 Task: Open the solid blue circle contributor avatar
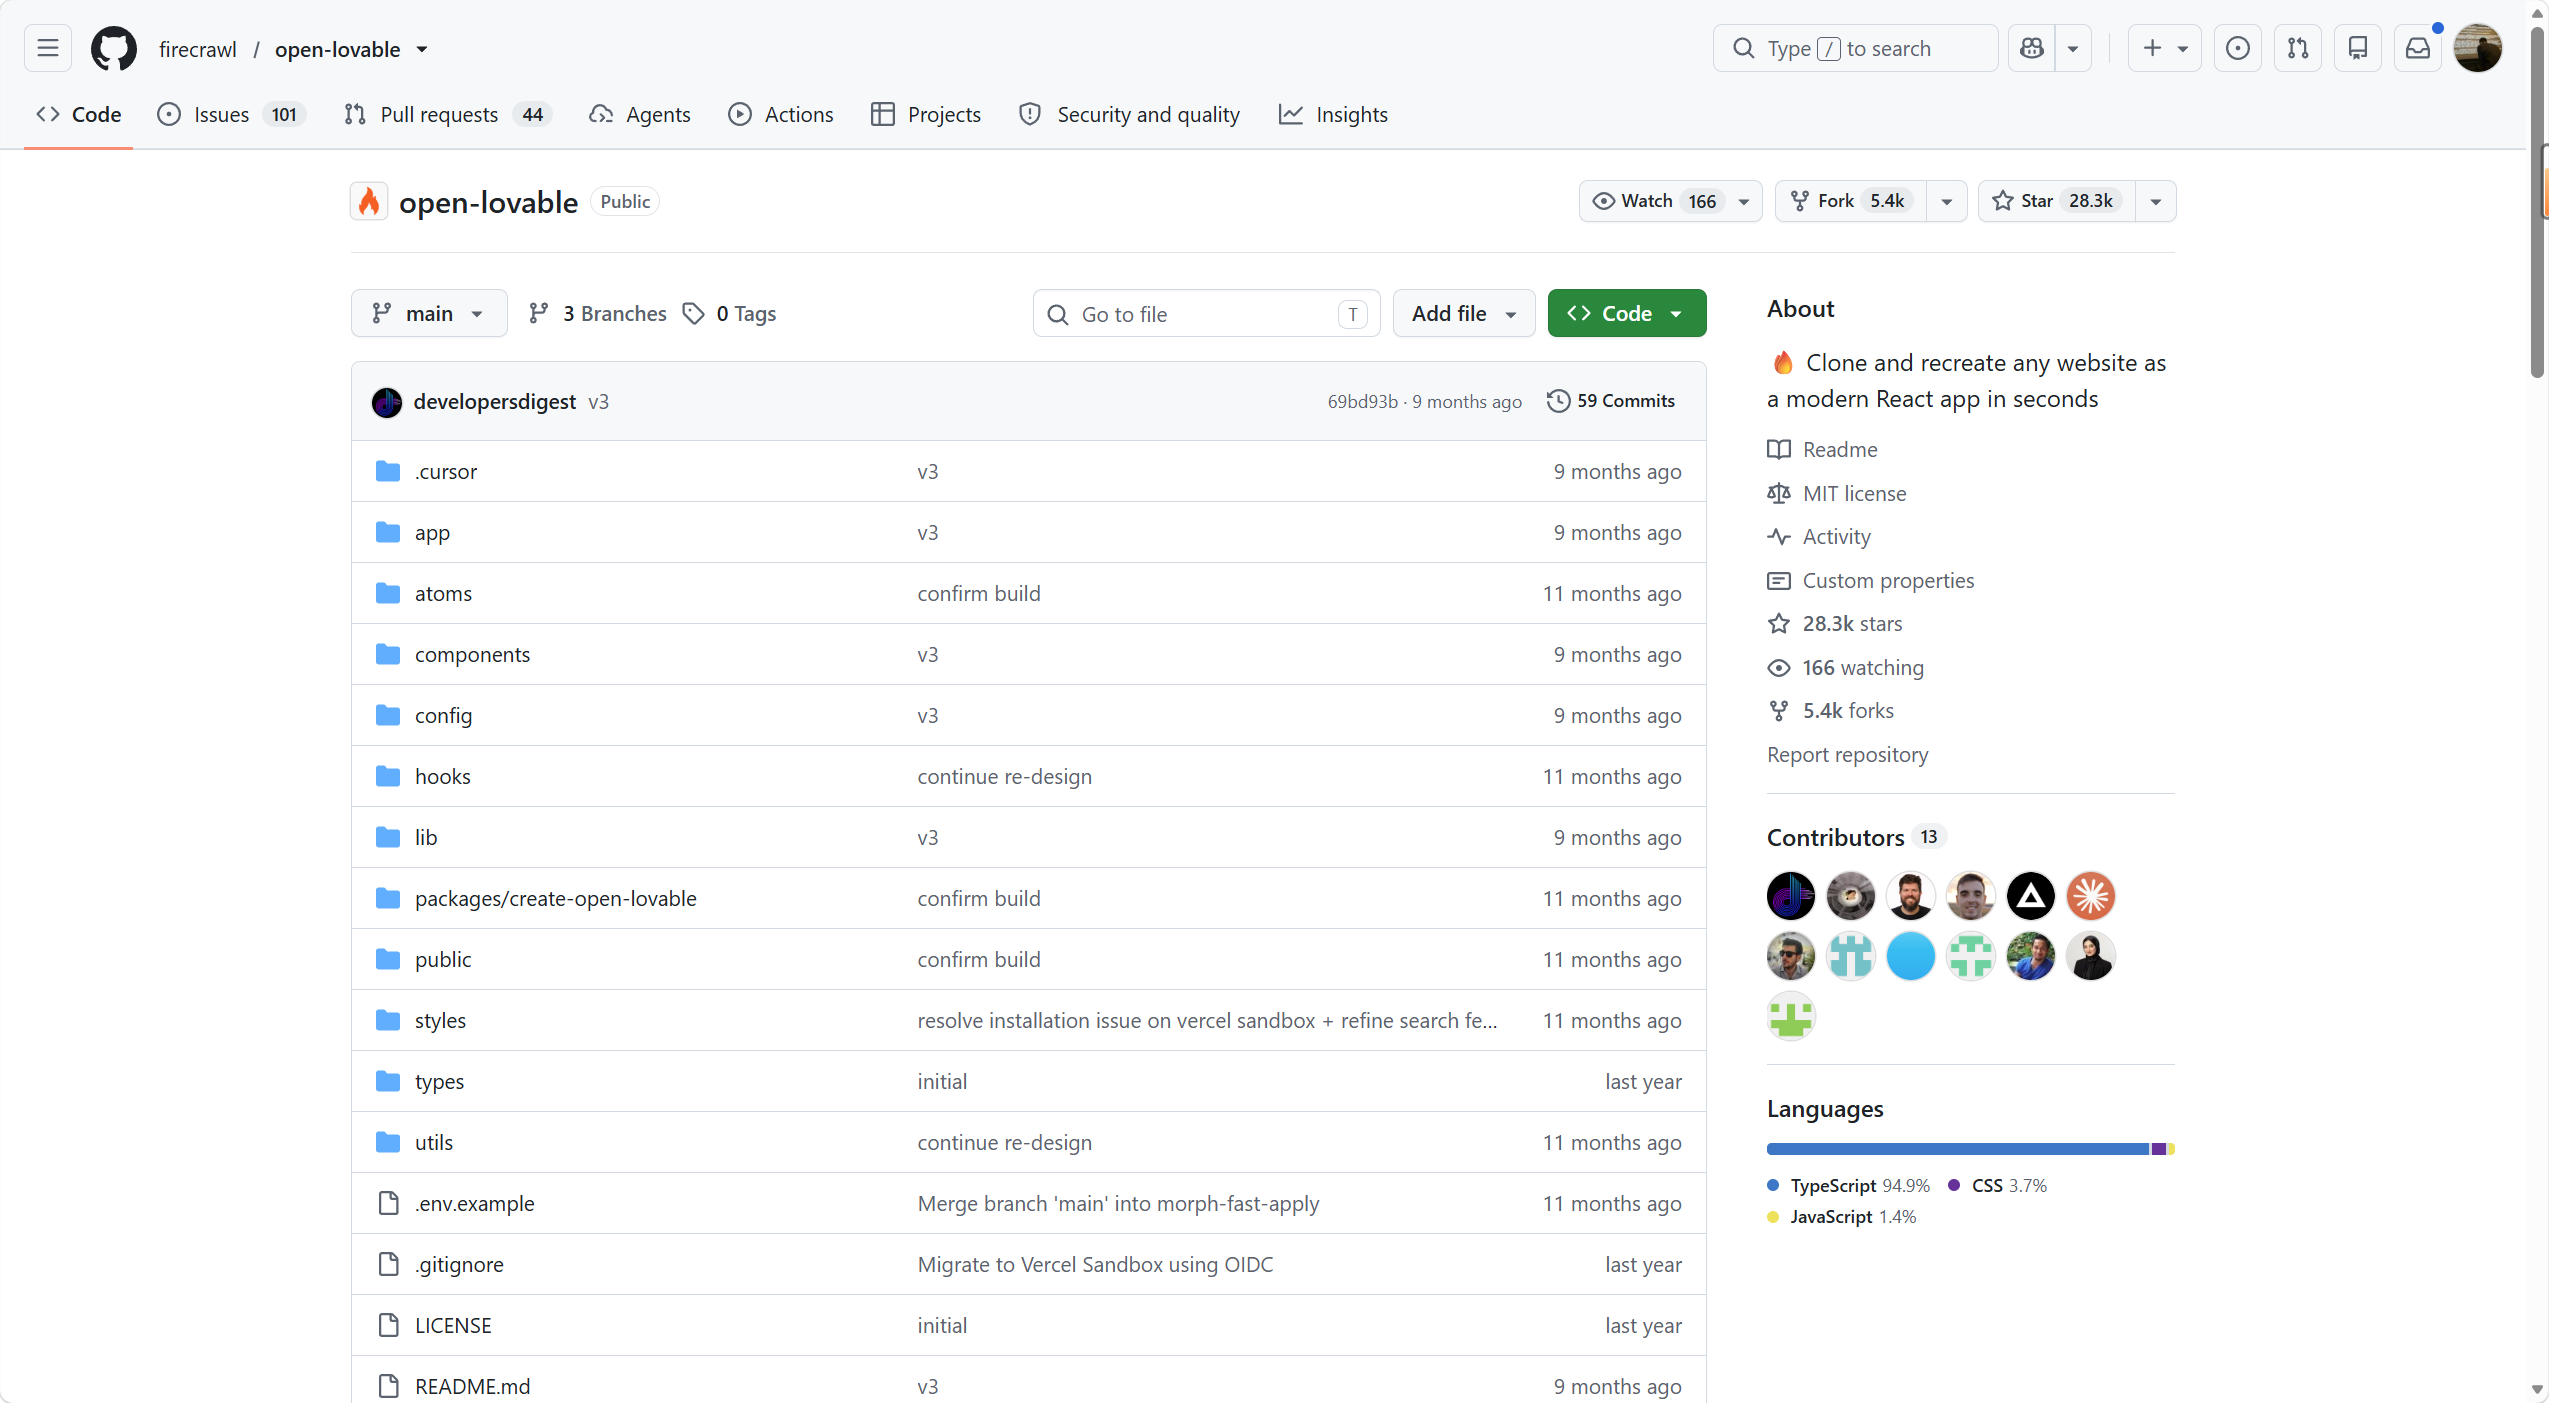tap(1911, 956)
